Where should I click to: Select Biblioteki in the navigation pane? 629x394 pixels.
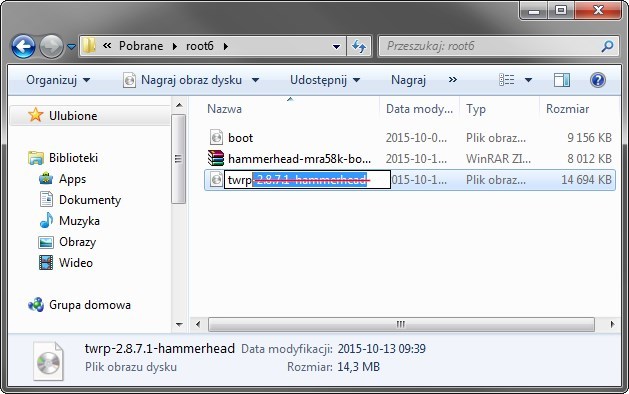73,158
